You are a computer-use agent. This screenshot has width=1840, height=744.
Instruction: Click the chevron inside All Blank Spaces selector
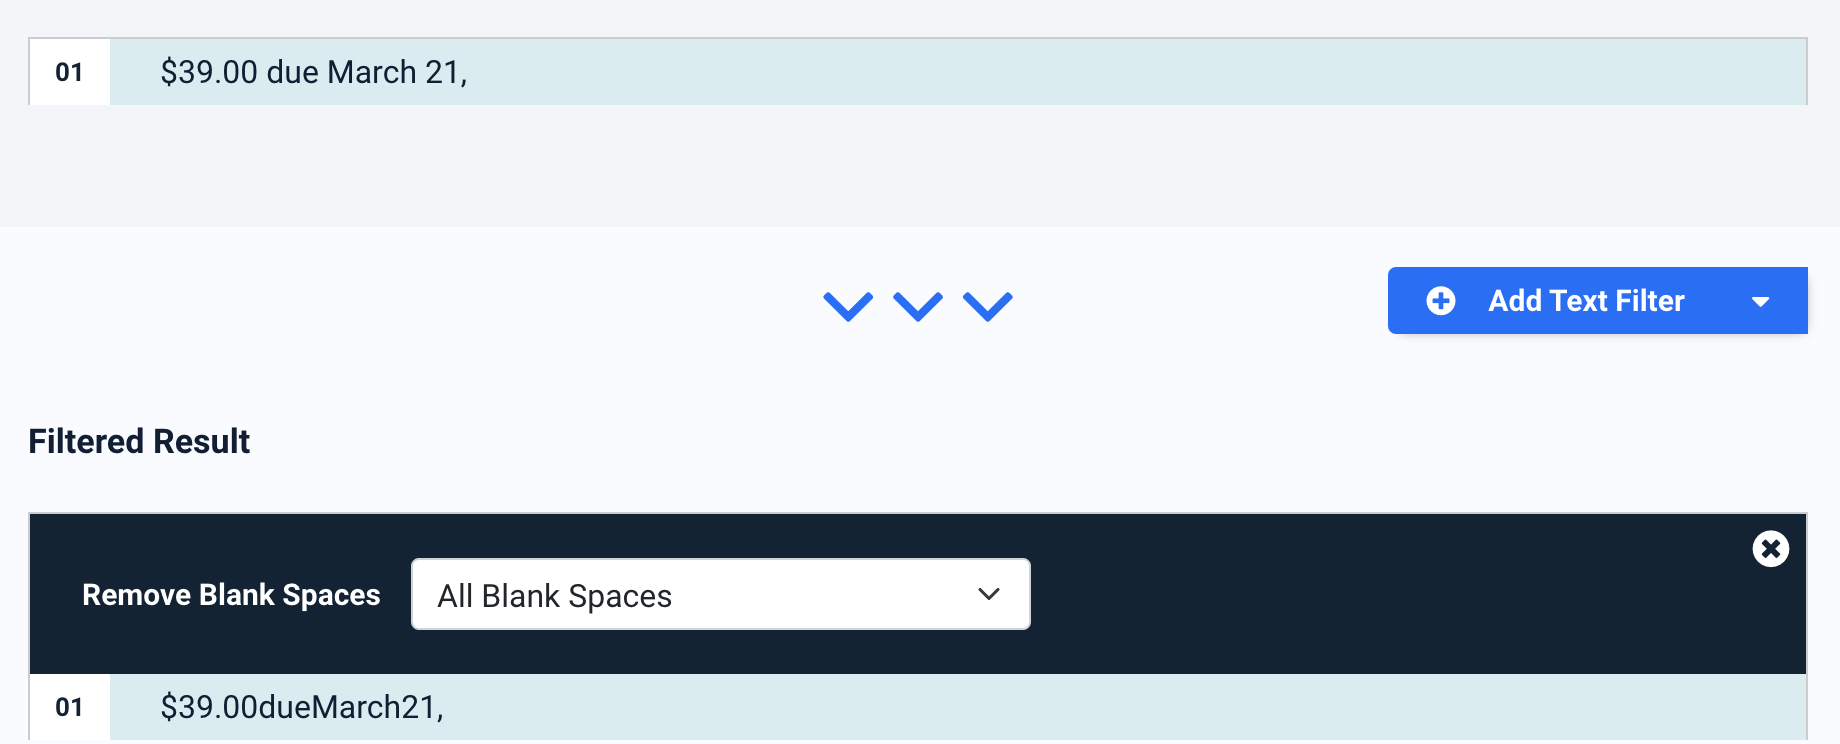[x=988, y=594]
